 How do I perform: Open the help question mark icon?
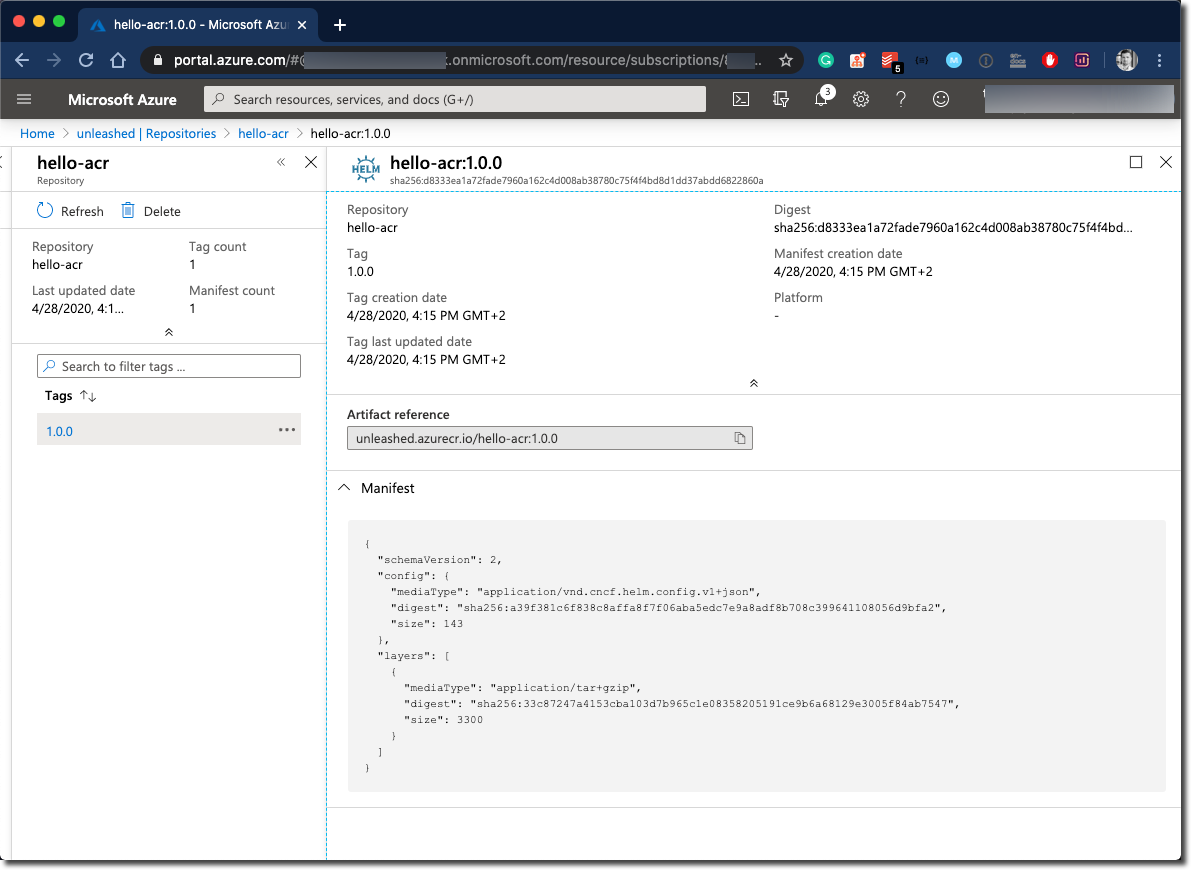pos(901,100)
